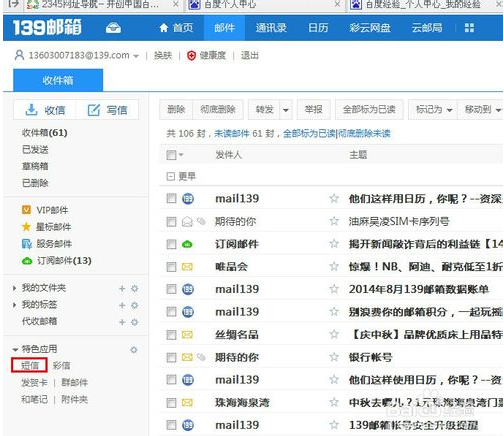The width and height of the screenshot is (504, 436).
Task: Click the star icon for the 油麻吴凌SIM卡序列号 email
Action: coord(334,221)
